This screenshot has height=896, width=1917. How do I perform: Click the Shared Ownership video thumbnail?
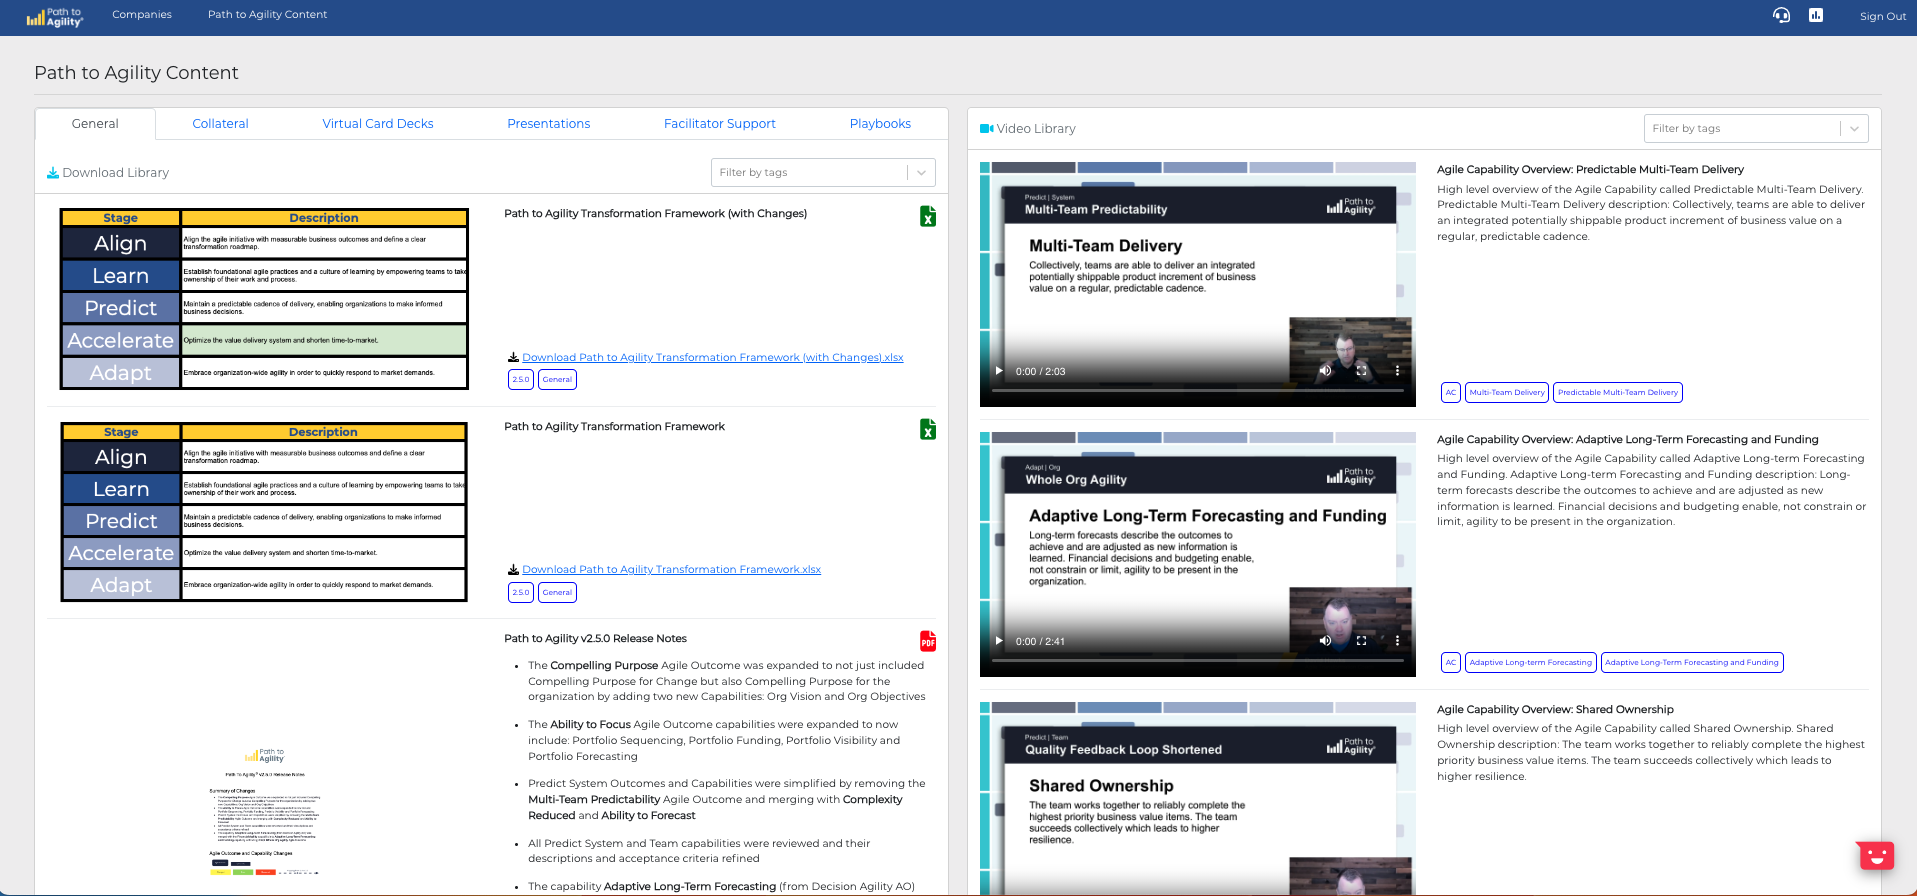click(1198, 798)
